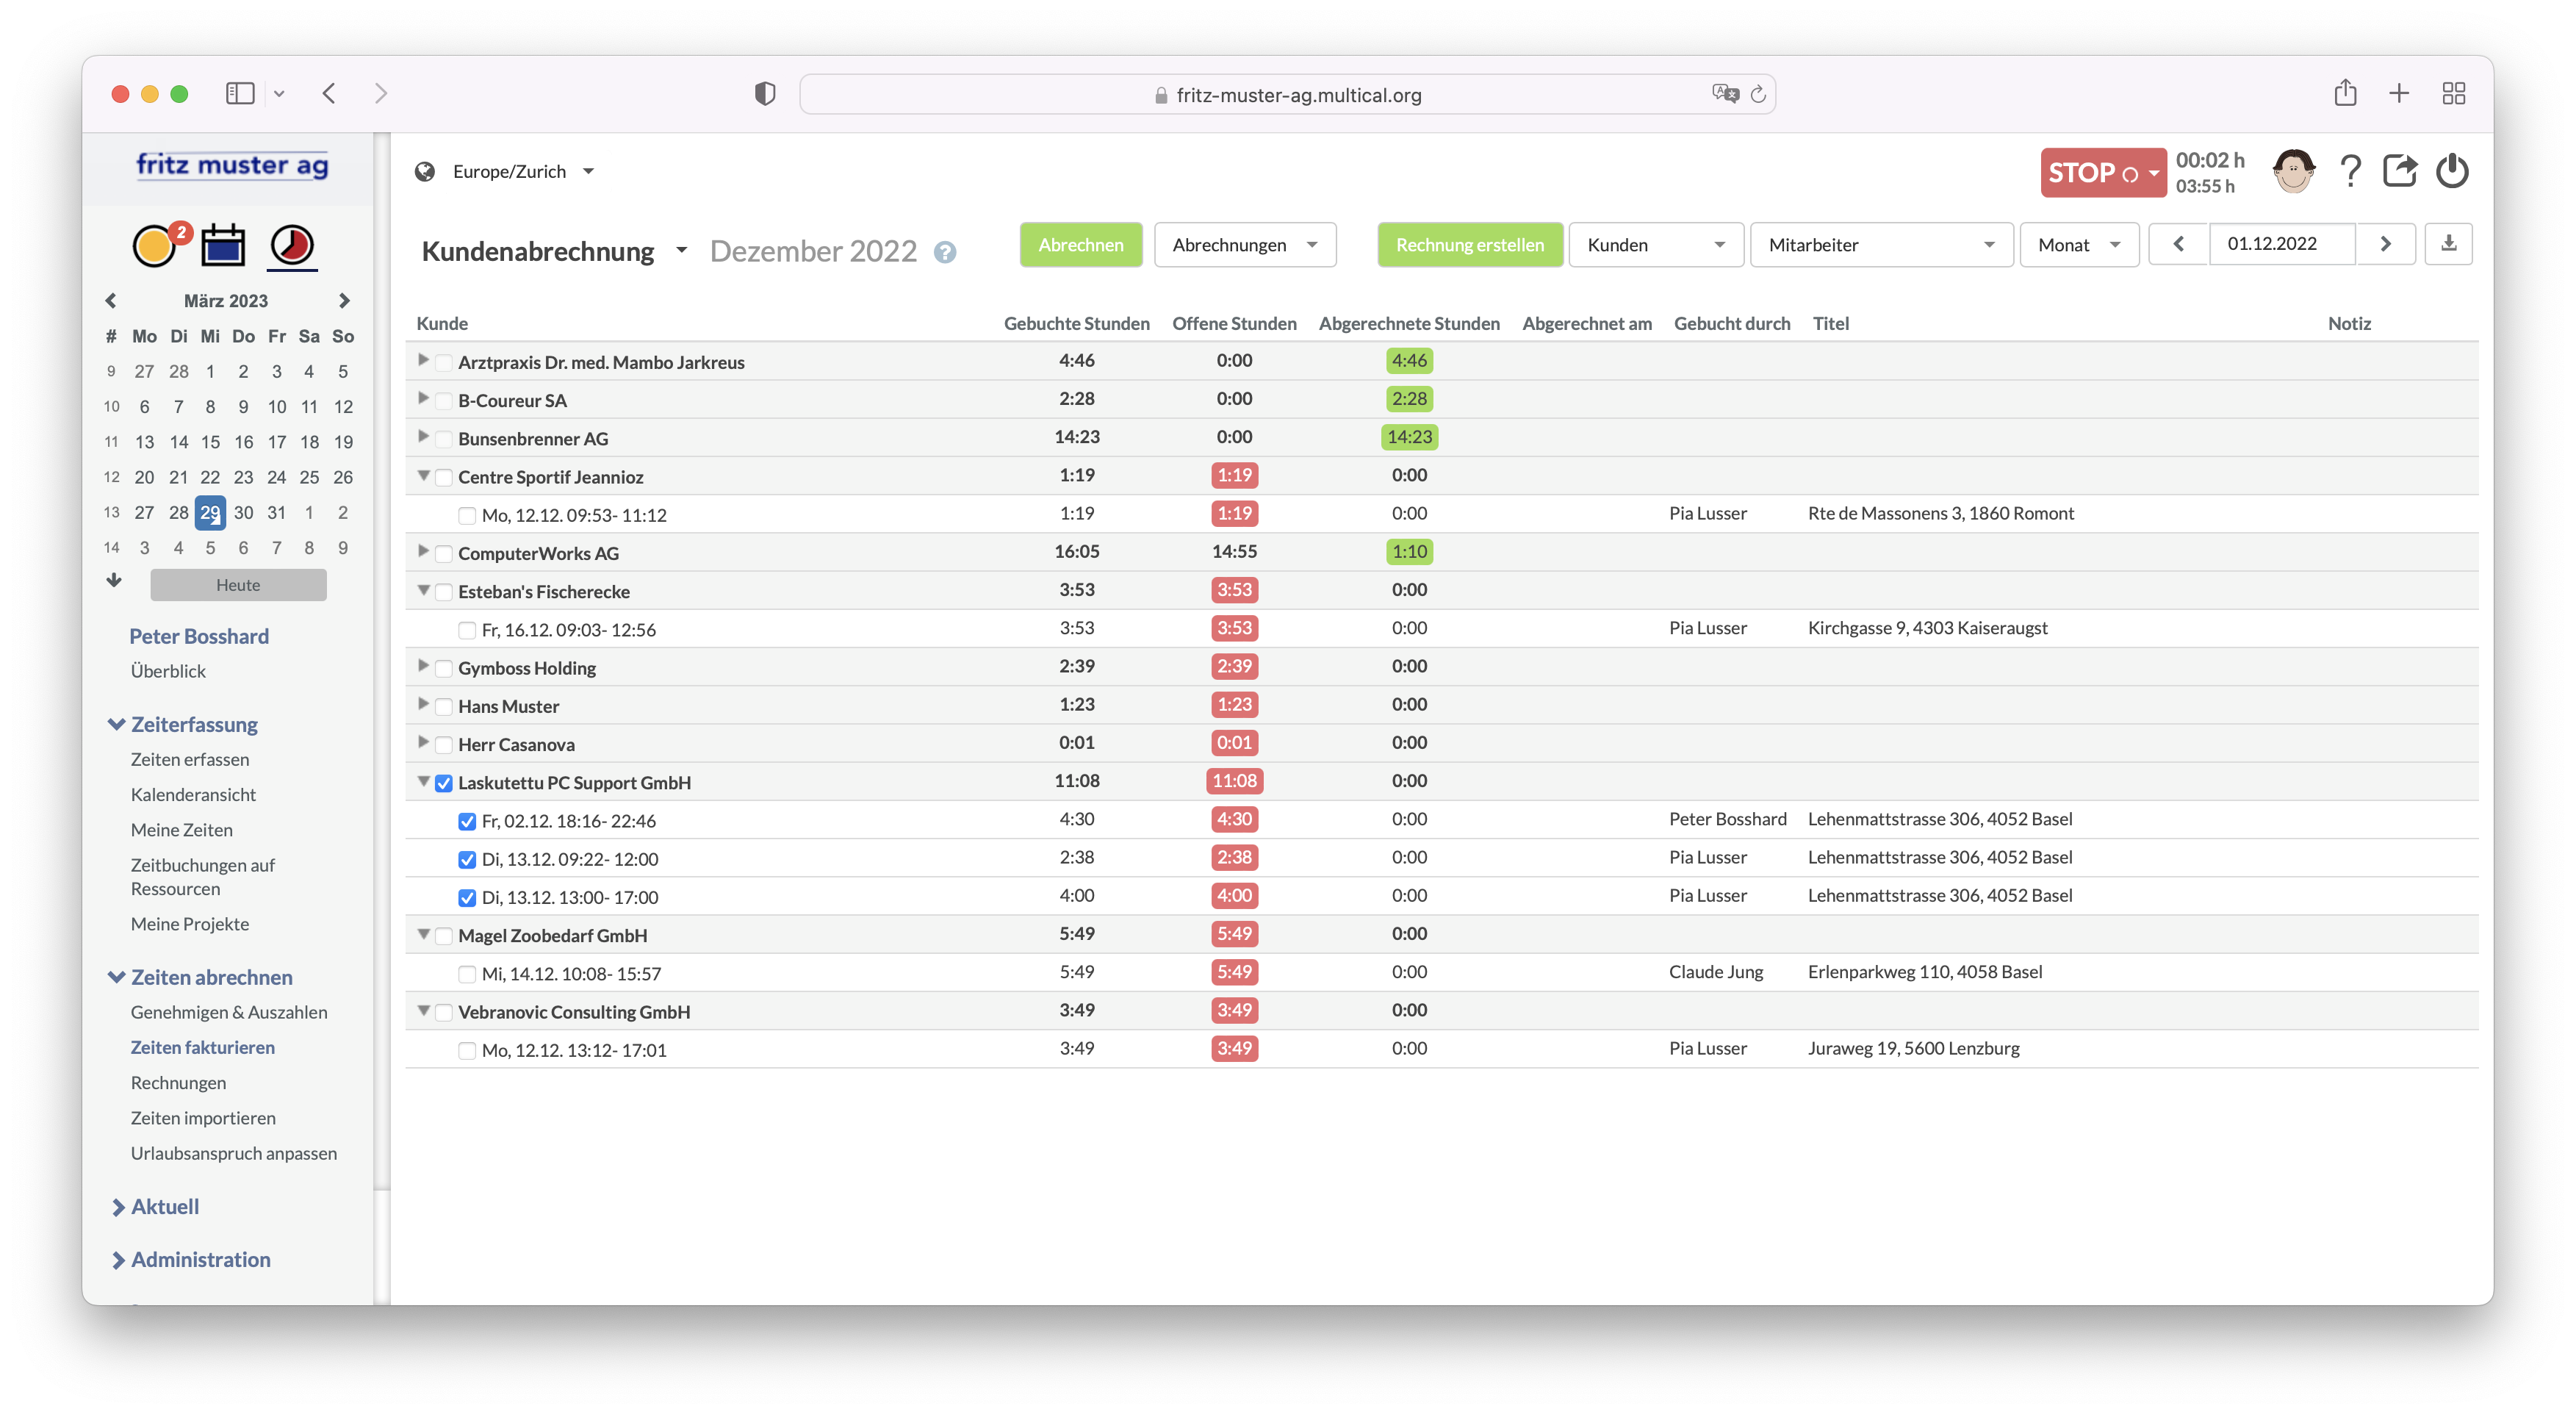2576x1414 pixels.
Task: Open the Mitarbeiter filter dropdown
Action: [1881, 245]
